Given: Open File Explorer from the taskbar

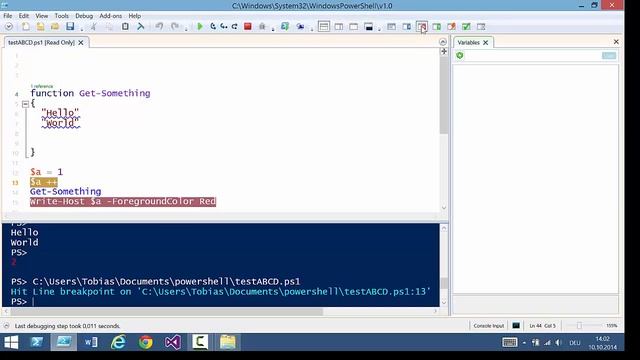Looking at the screenshot, I should [x=228, y=342].
